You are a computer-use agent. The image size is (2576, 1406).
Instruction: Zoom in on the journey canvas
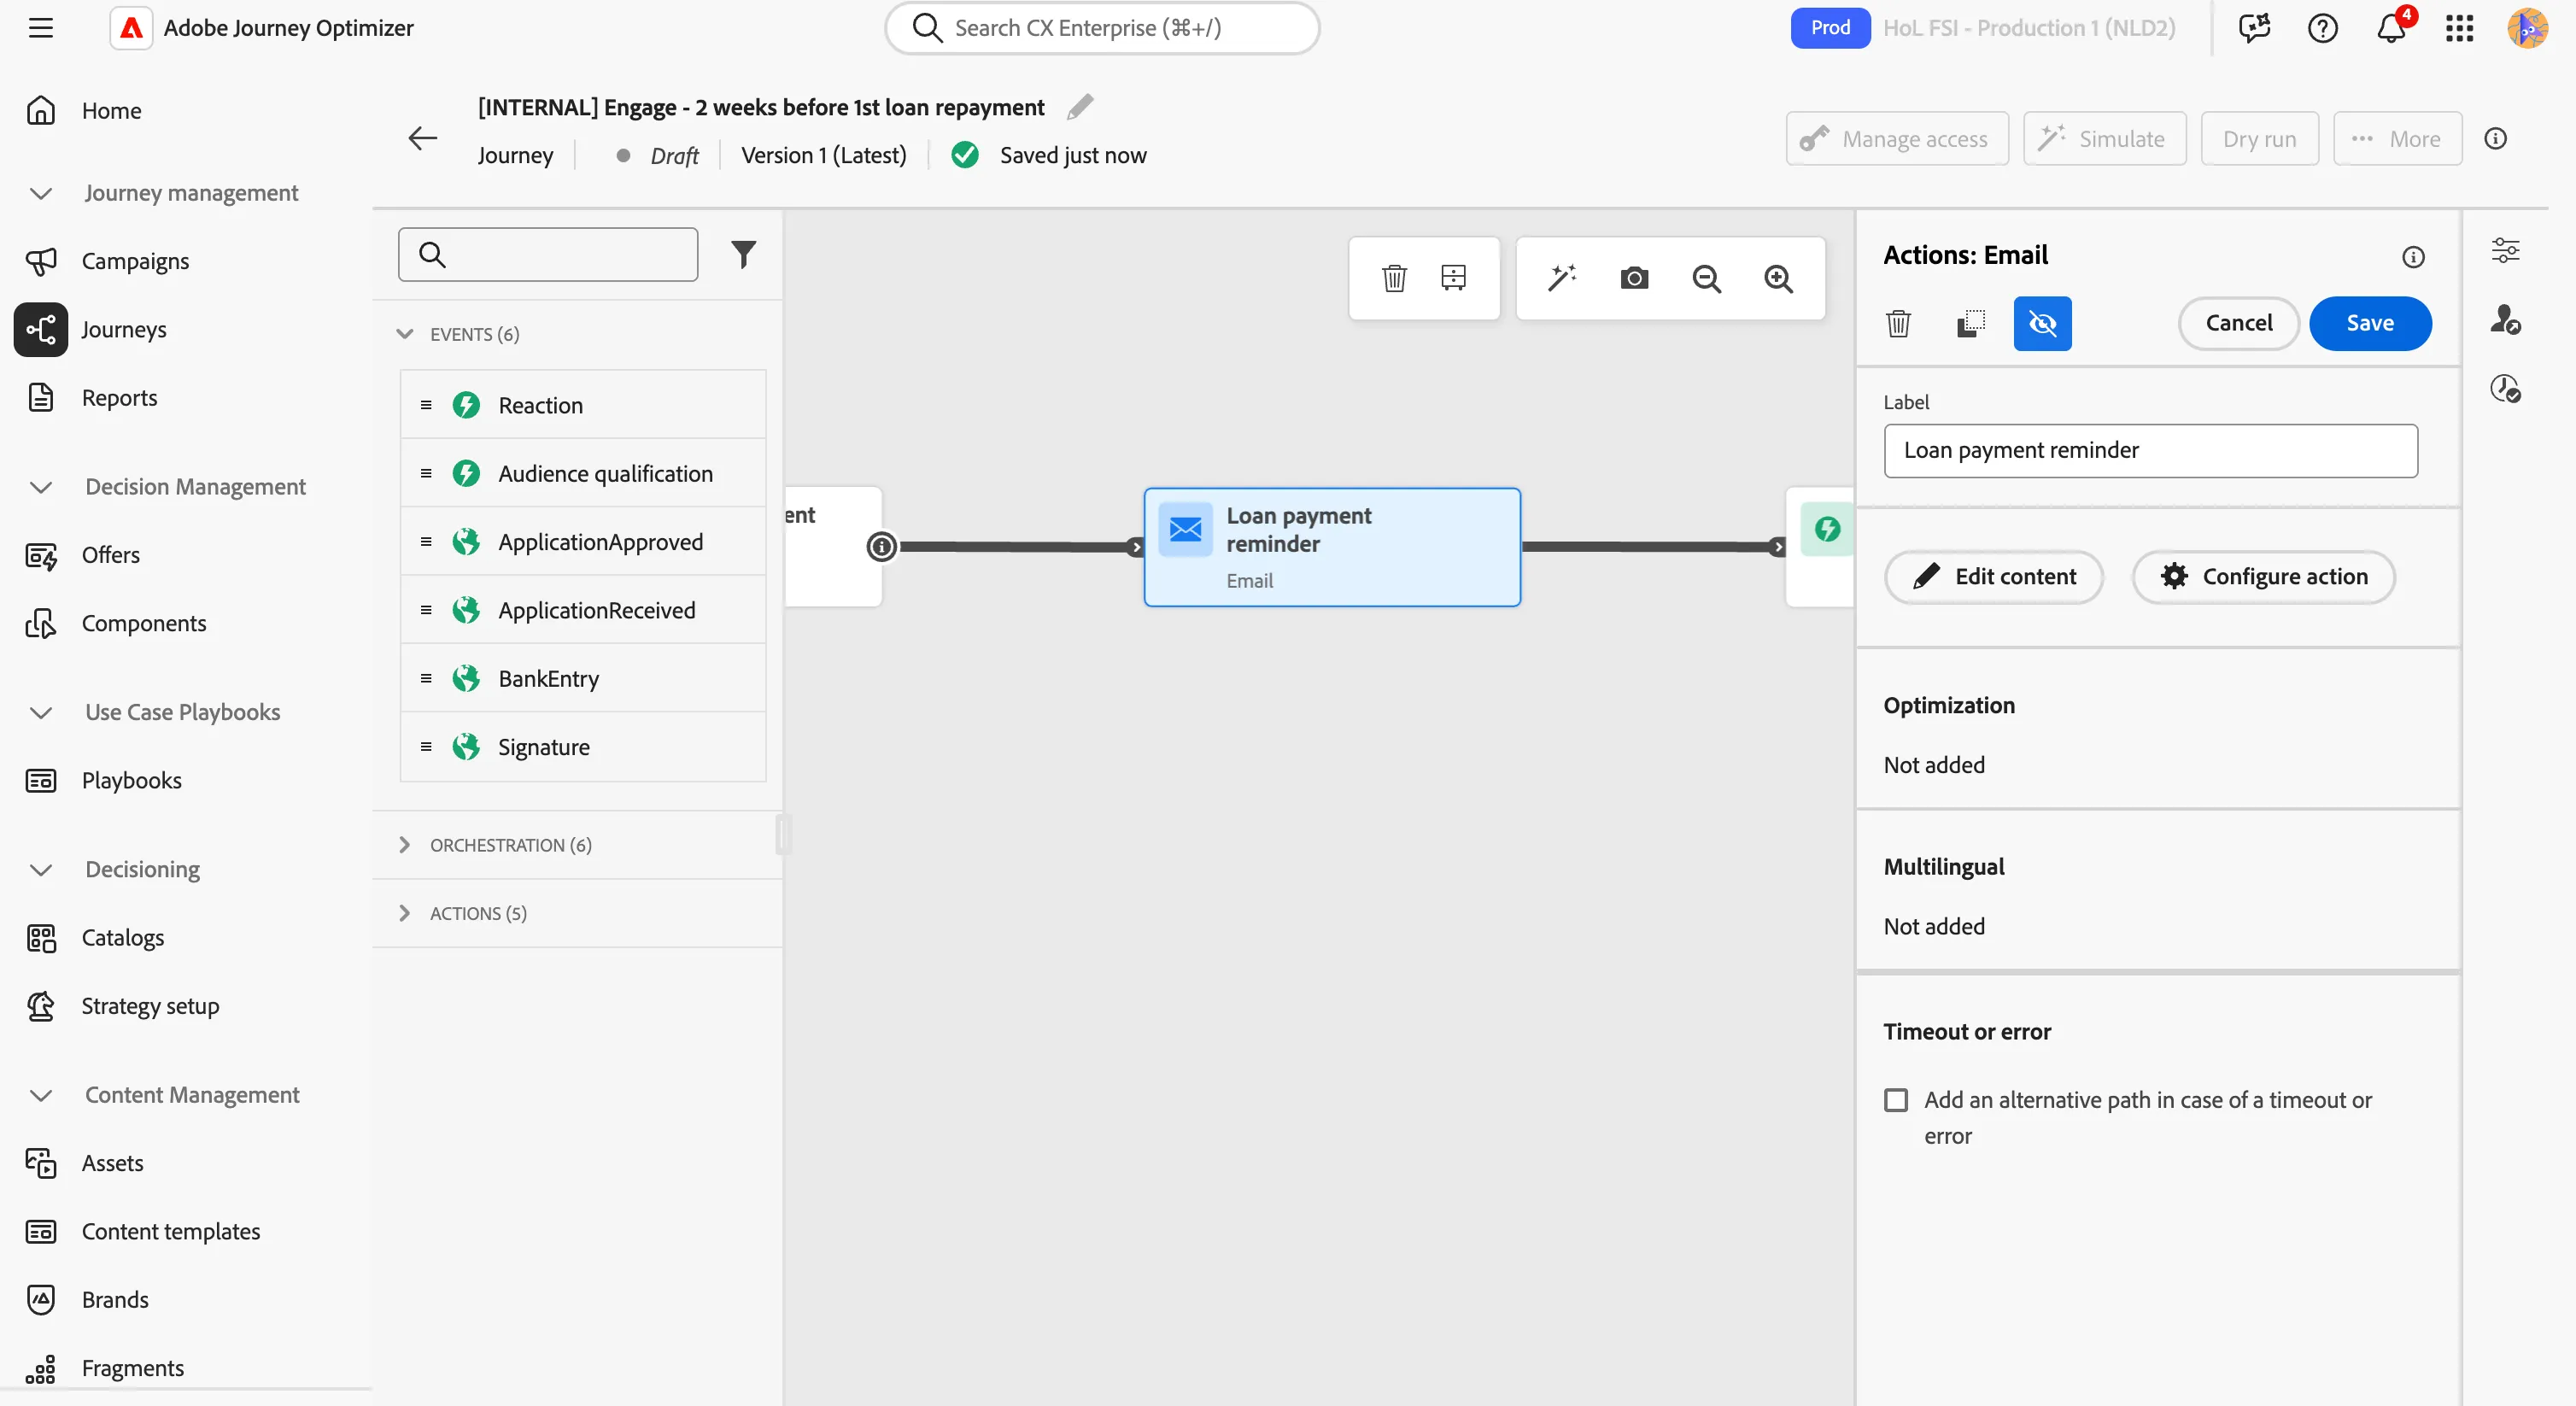pyautogui.click(x=1778, y=279)
